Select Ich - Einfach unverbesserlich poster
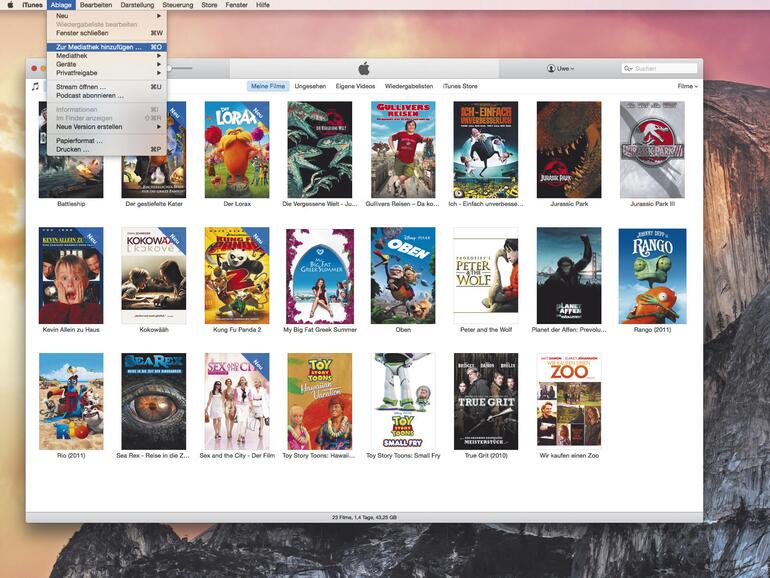This screenshot has width=770, height=578. coord(486,150)
